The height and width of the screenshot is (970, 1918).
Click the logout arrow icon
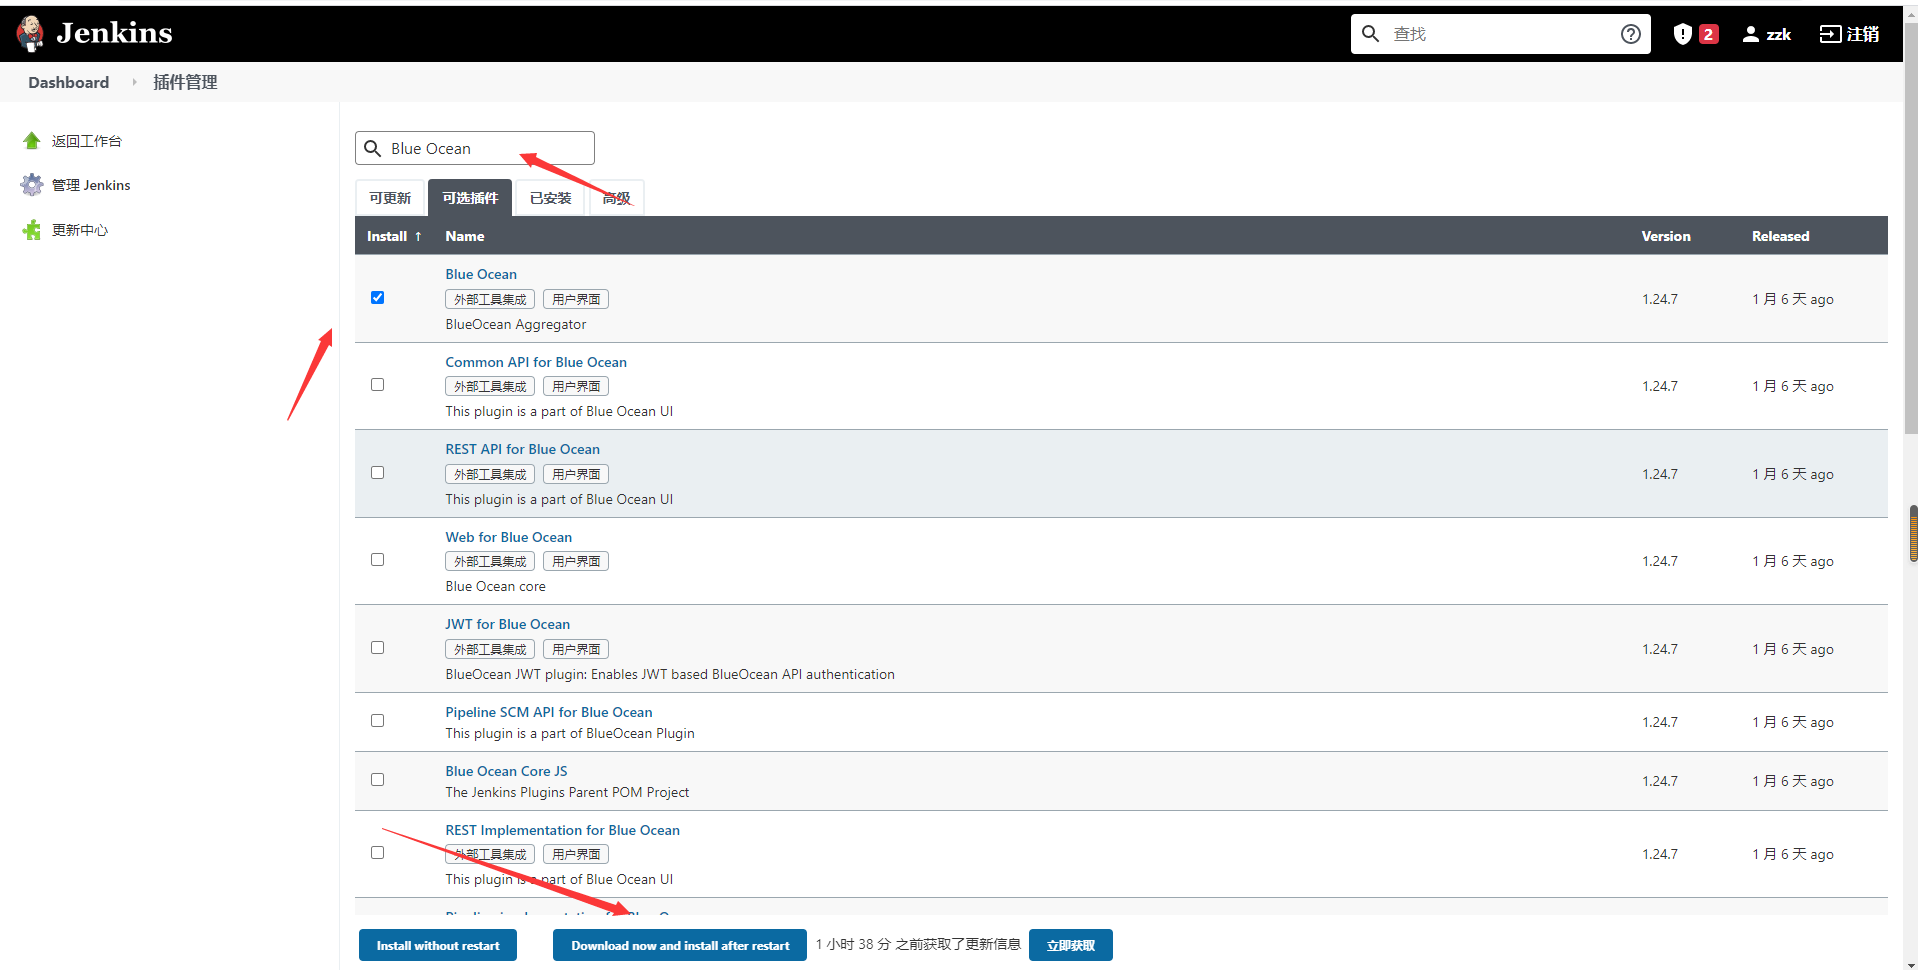(x=1830, y=34)
